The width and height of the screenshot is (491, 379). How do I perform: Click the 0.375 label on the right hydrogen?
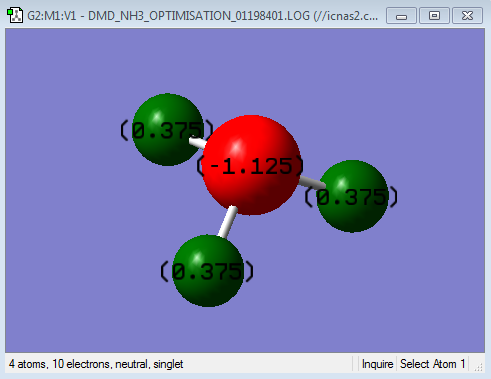point(351,197)
